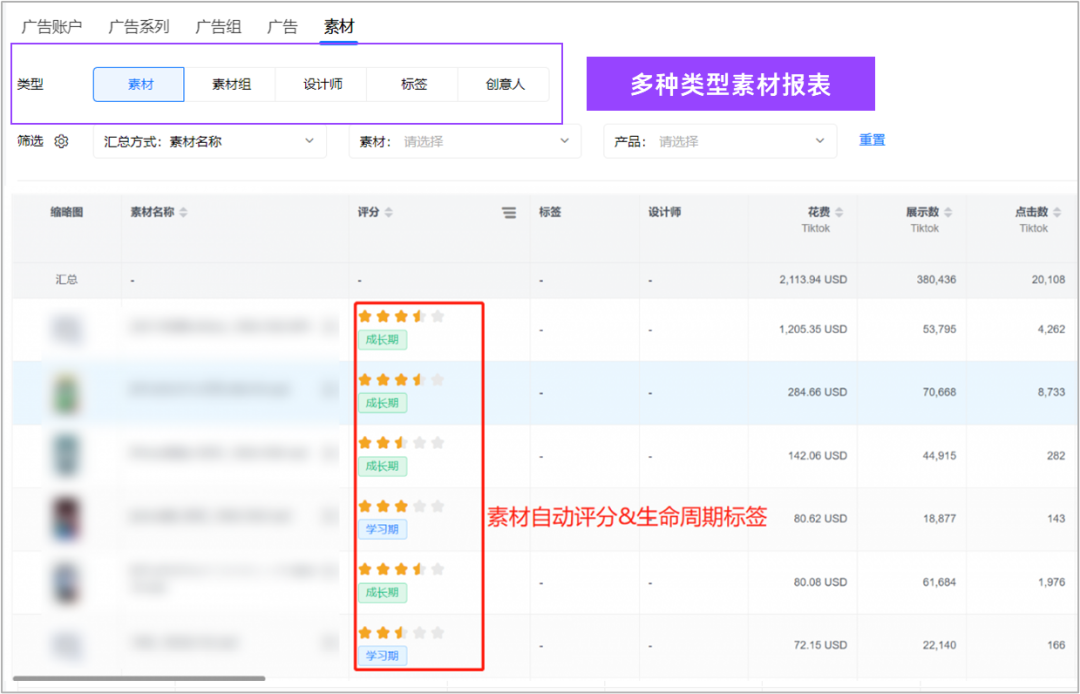1080x694 pixels.
Task: Click the filter settings gear beside 筛选
Action: point(61,141)
